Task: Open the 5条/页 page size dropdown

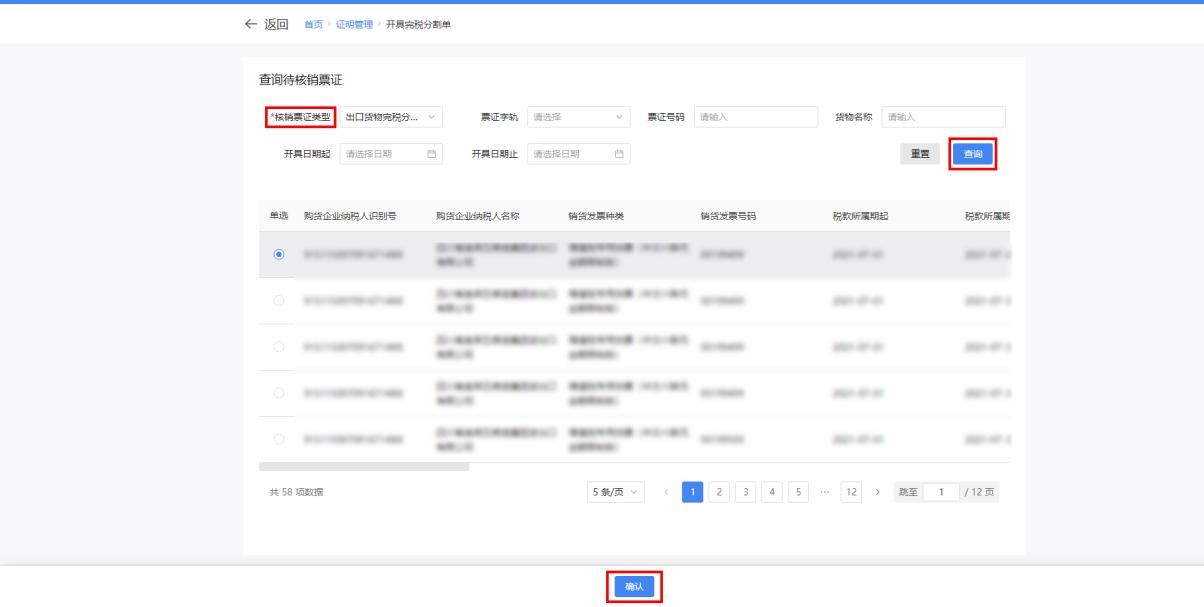Action: point(616,491)
